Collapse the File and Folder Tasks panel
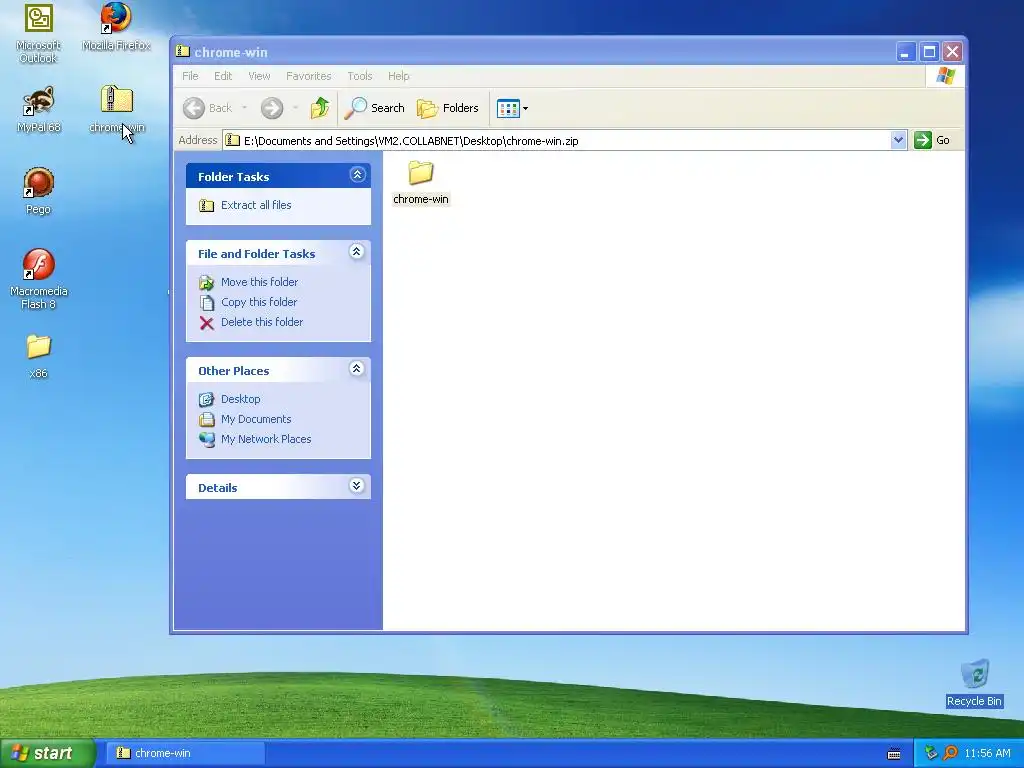1024x768 pixels. 357,251
